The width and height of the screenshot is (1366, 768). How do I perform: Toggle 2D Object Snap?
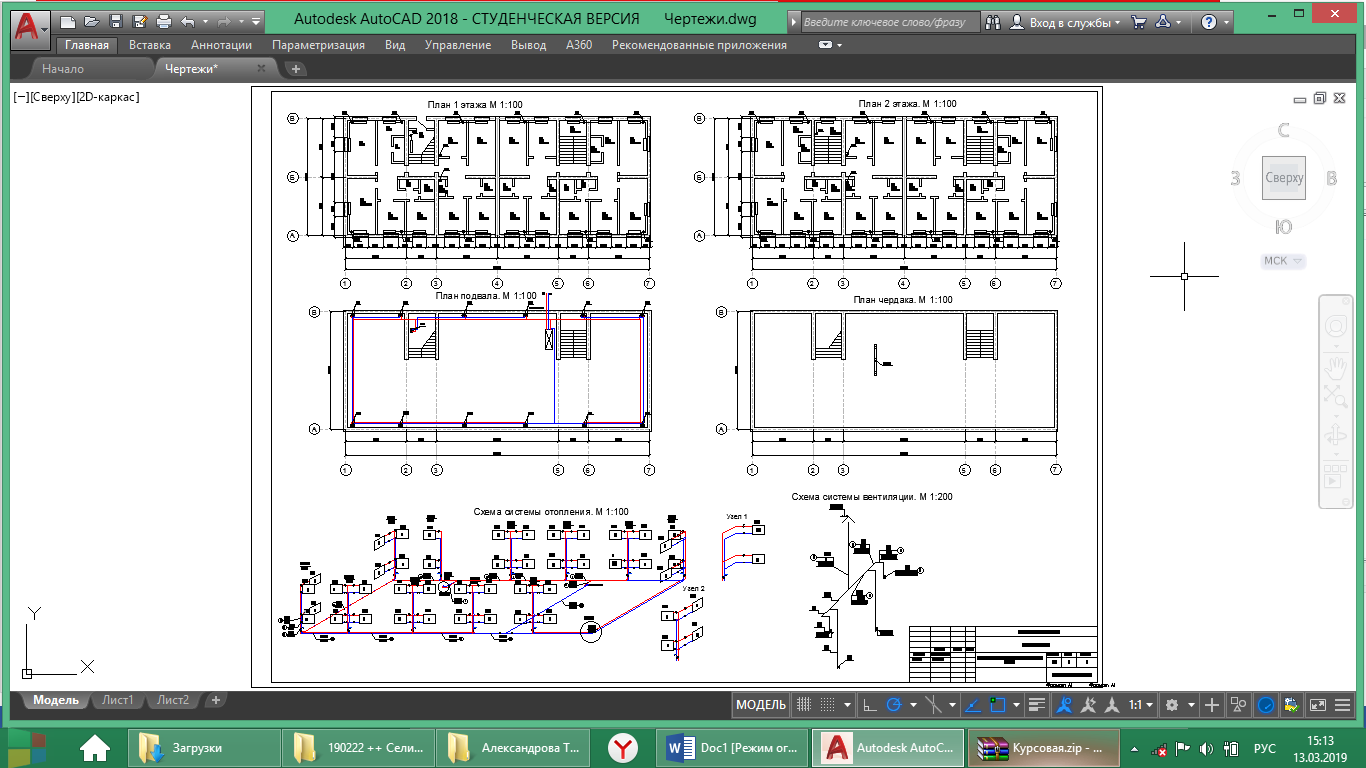coord(997,705)
